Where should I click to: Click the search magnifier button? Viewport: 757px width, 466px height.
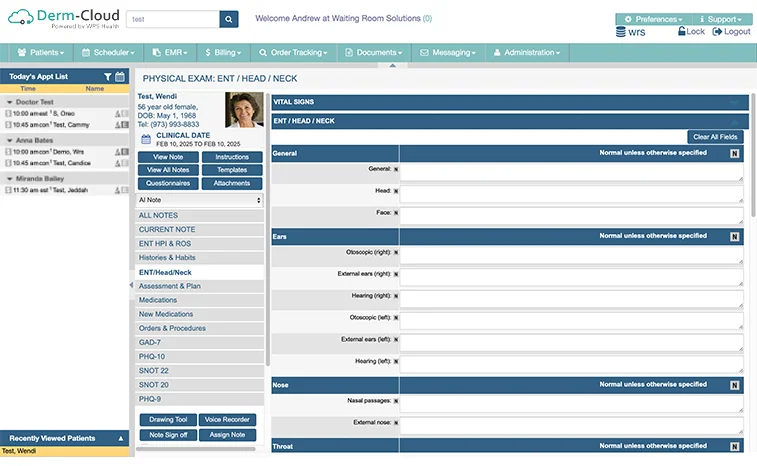click(x=228, y=19)
